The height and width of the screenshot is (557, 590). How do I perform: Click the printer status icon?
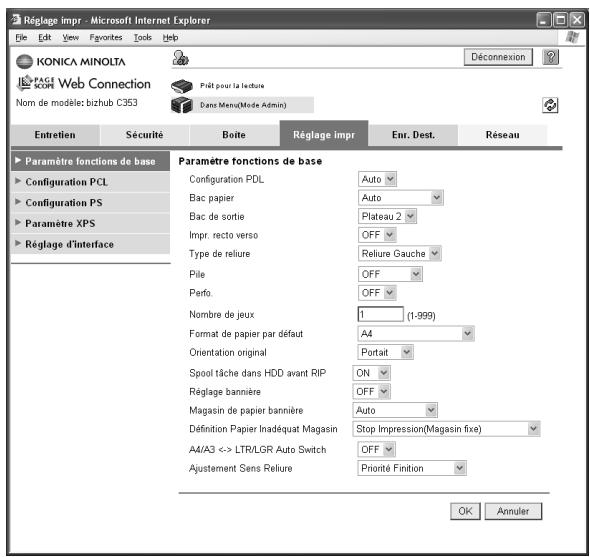(182, 86)
